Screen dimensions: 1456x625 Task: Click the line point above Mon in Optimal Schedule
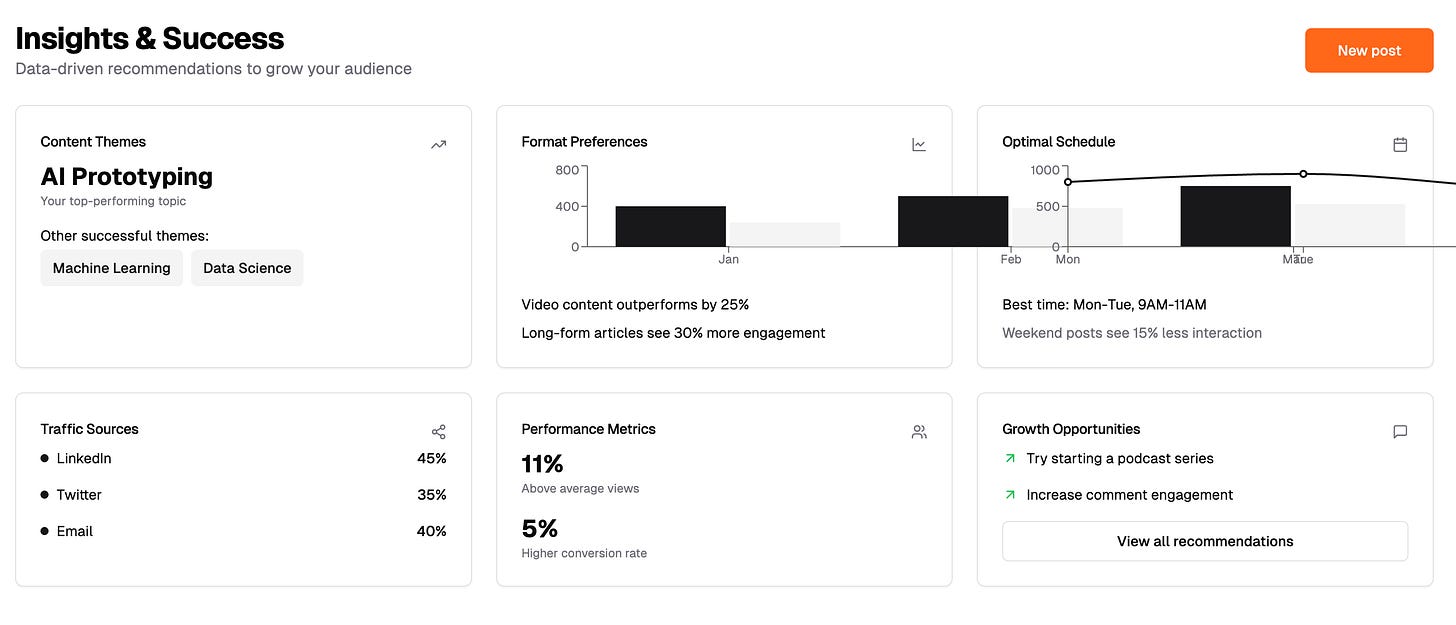1068,182
